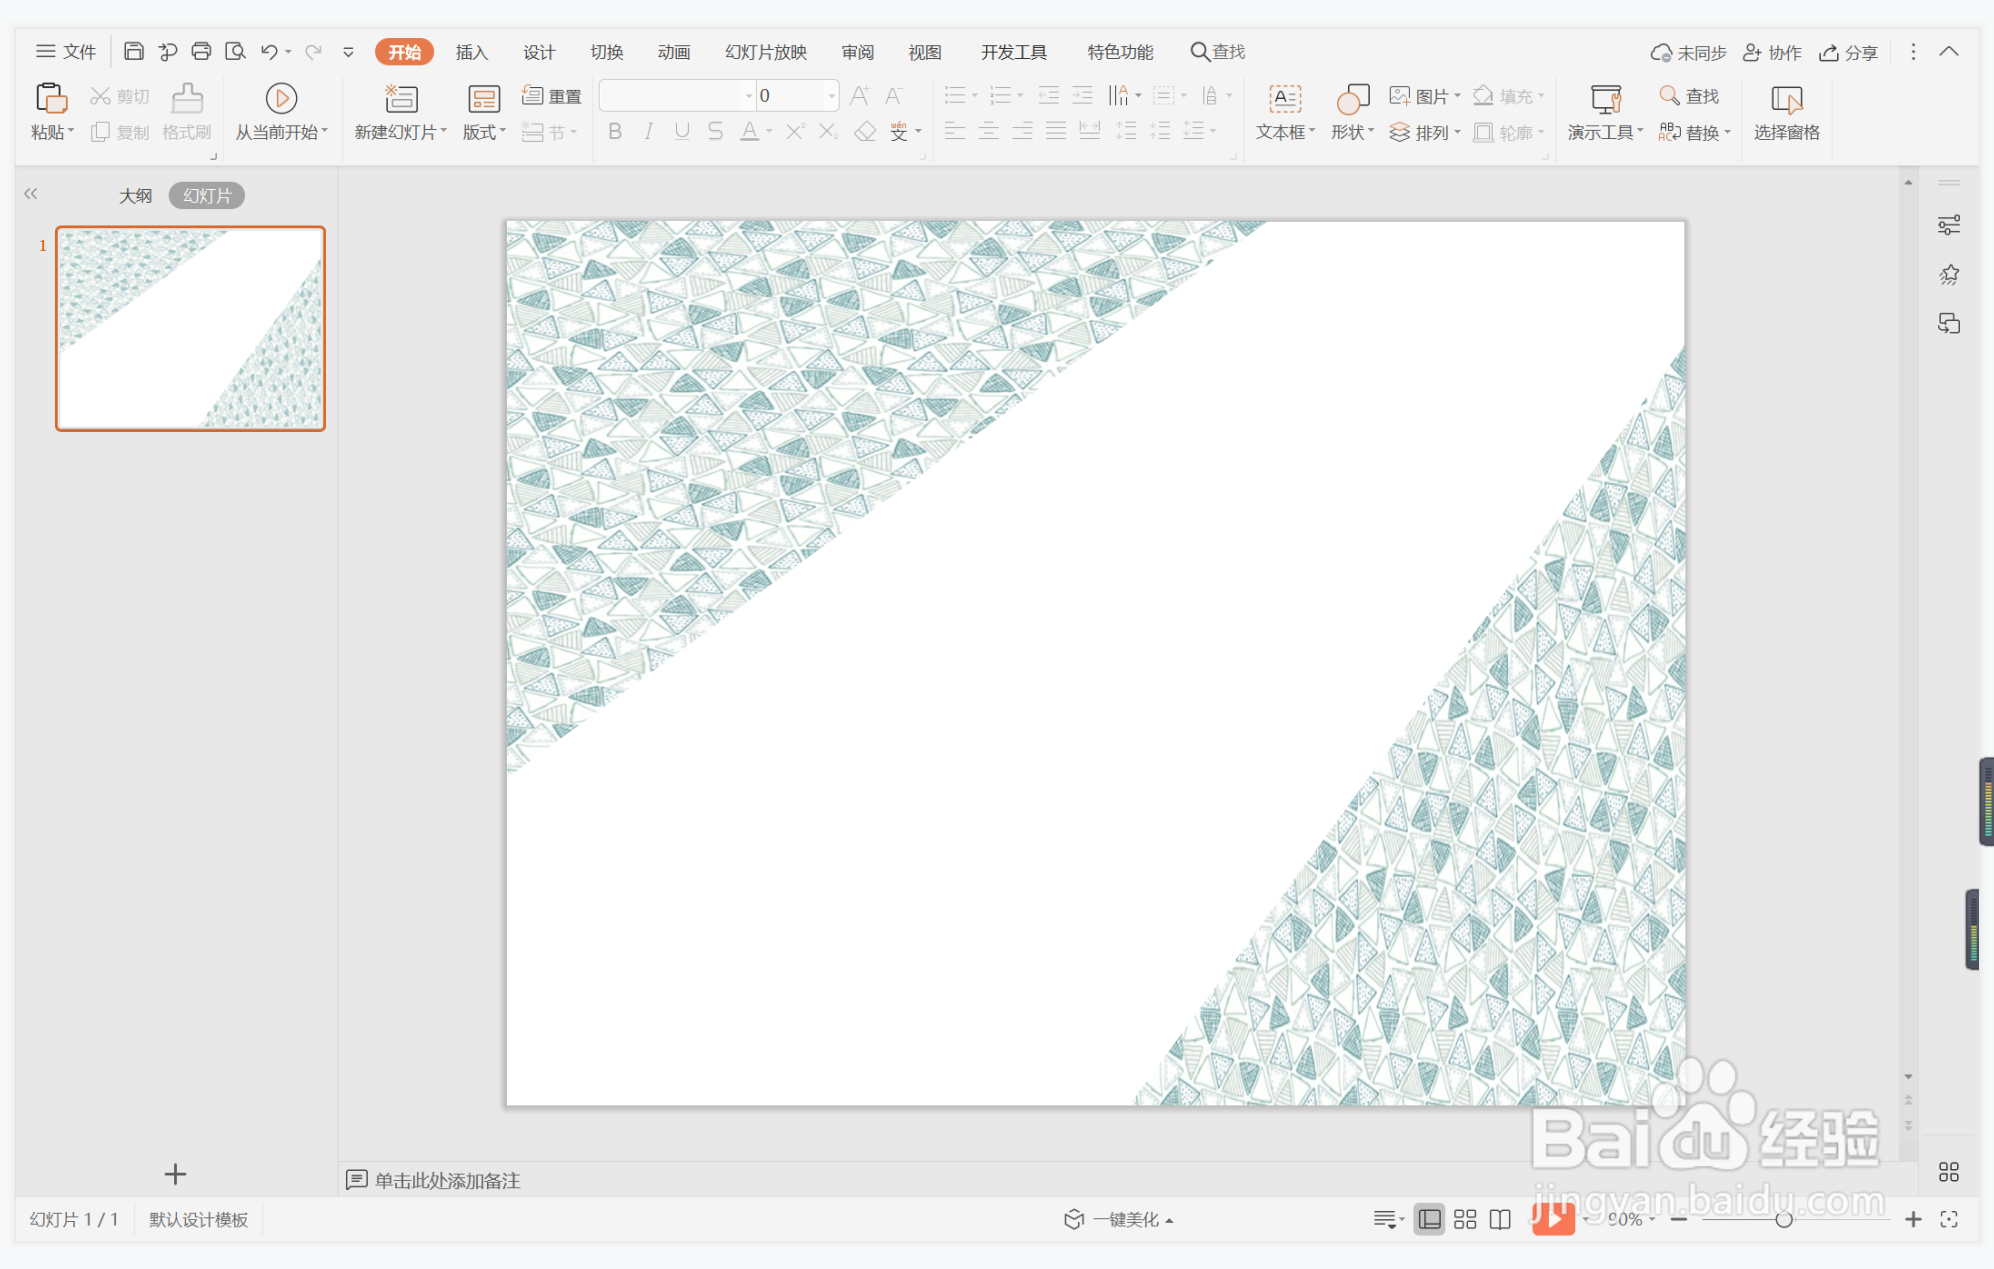This screenshot has height=1269, width=1994.
Task: Toggle normal view in status bar
Action: pos(1429,1219)
